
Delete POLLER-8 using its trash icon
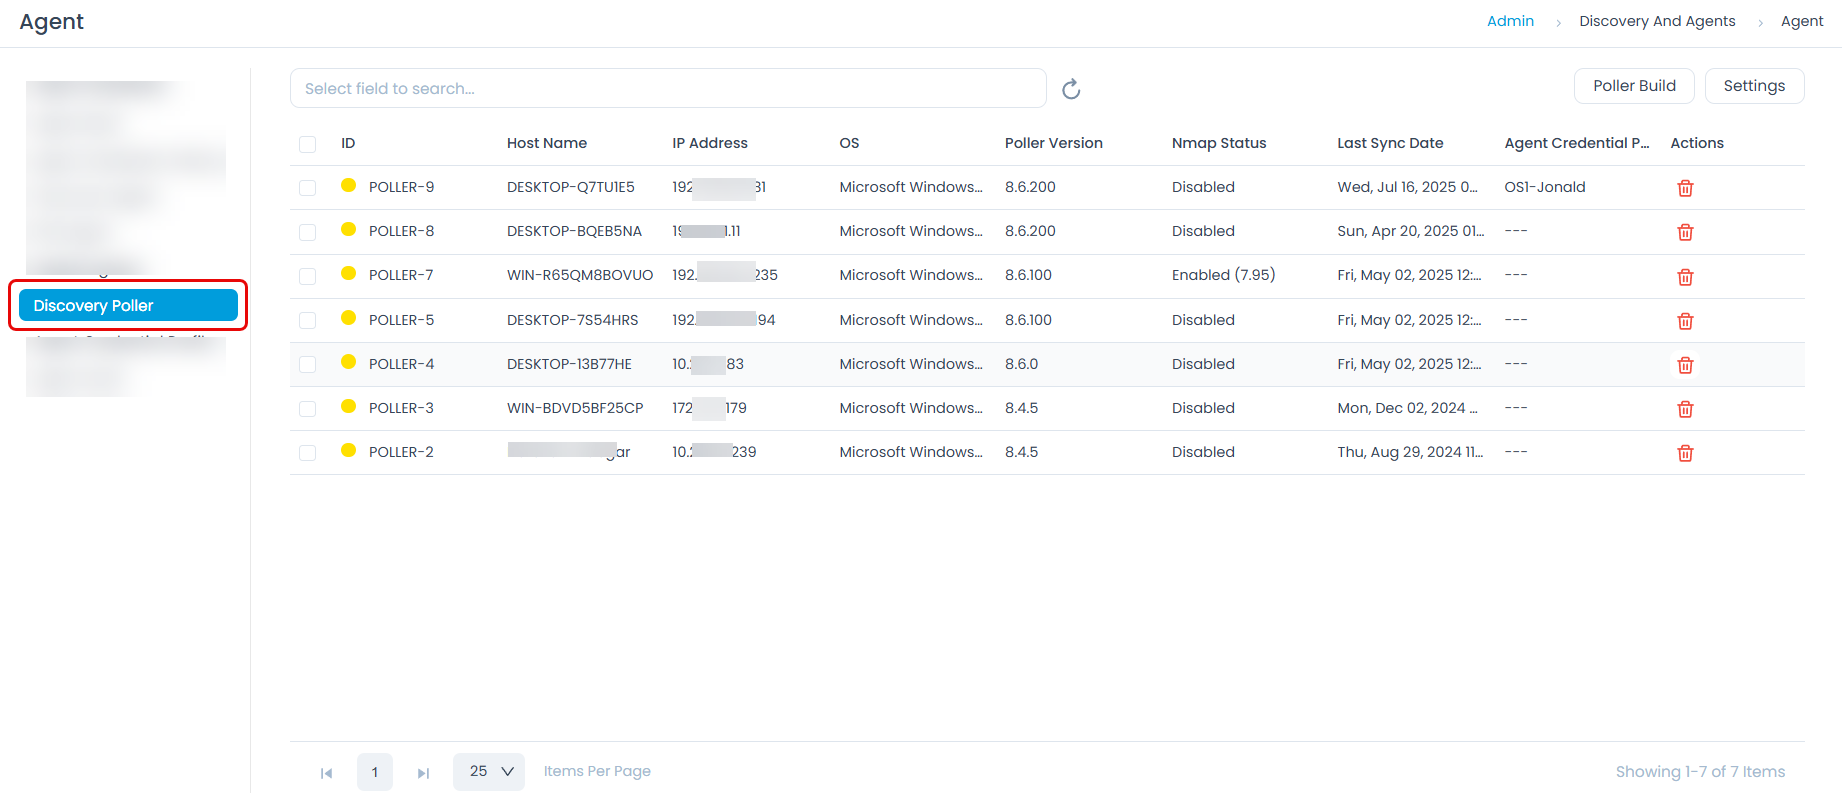(x=1685, y=232)
